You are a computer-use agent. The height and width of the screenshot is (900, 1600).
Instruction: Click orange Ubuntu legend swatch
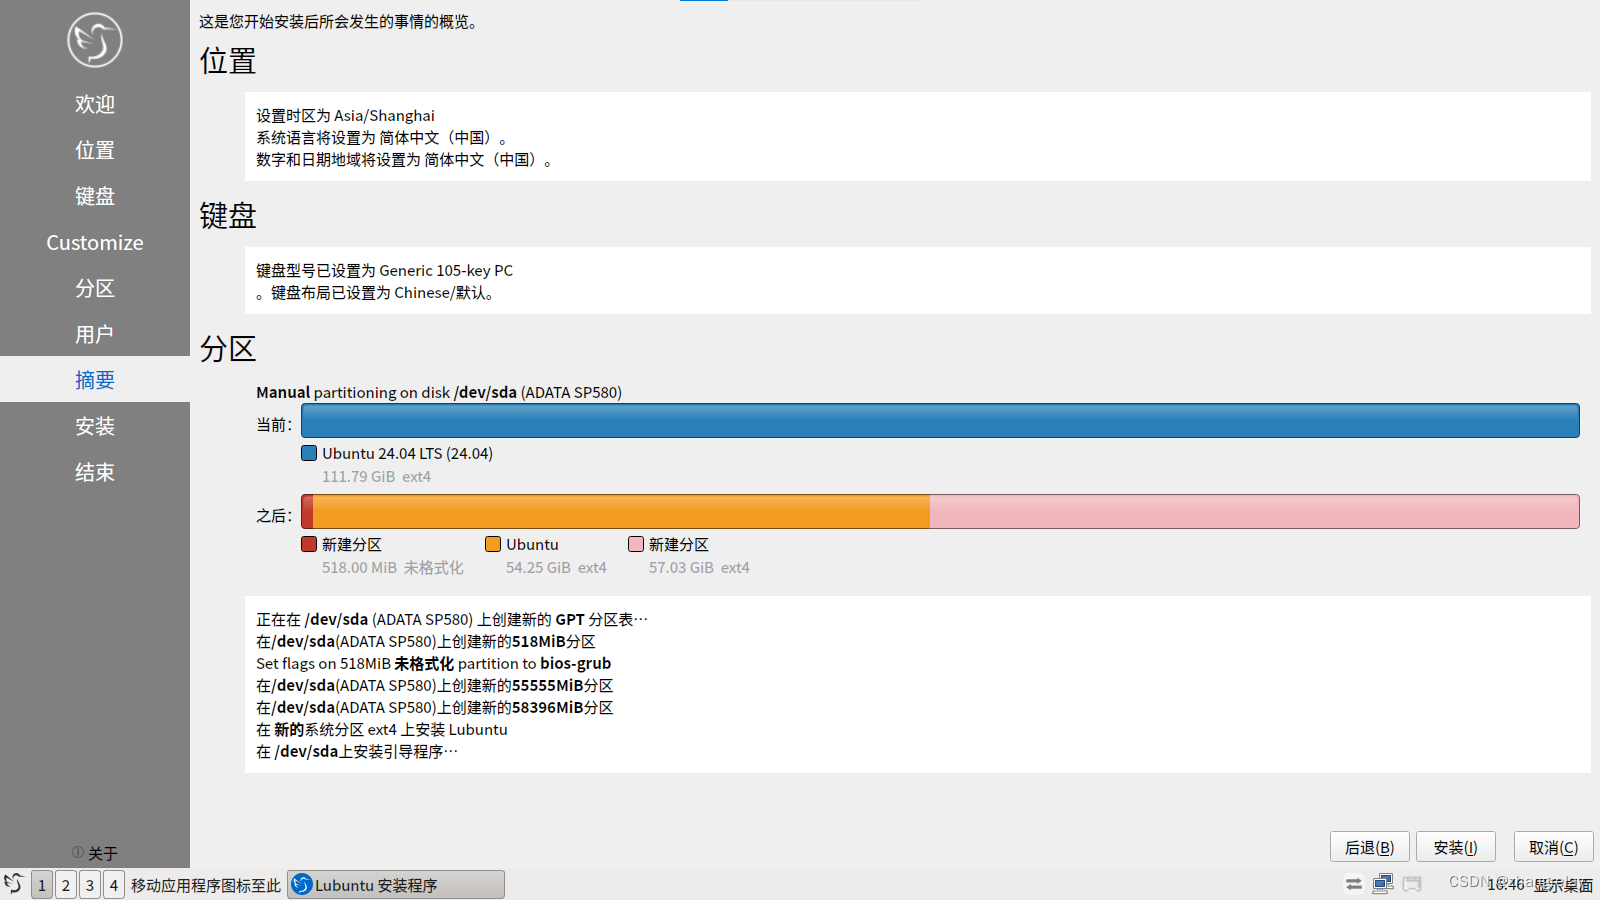(493, 544)
